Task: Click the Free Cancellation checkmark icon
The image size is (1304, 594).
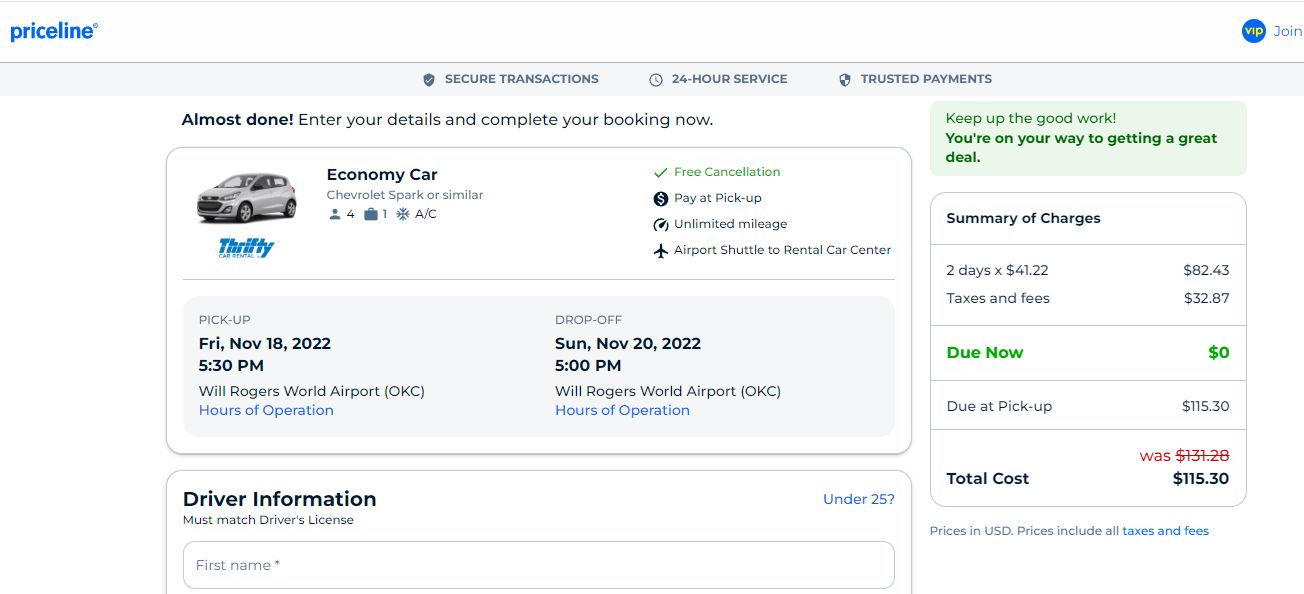Action: point(660,172)
